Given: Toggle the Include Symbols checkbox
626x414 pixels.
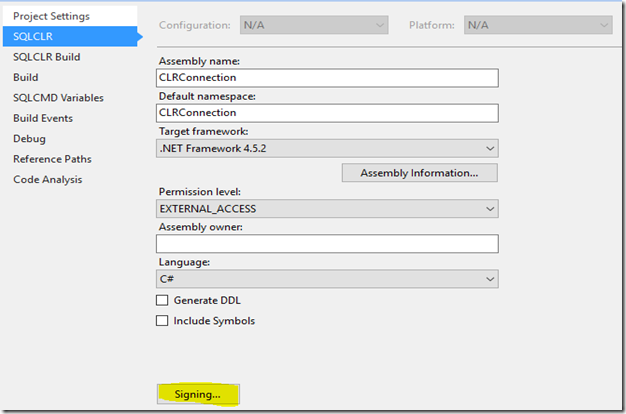Looking at the screenshot, I should pos(162,321).
